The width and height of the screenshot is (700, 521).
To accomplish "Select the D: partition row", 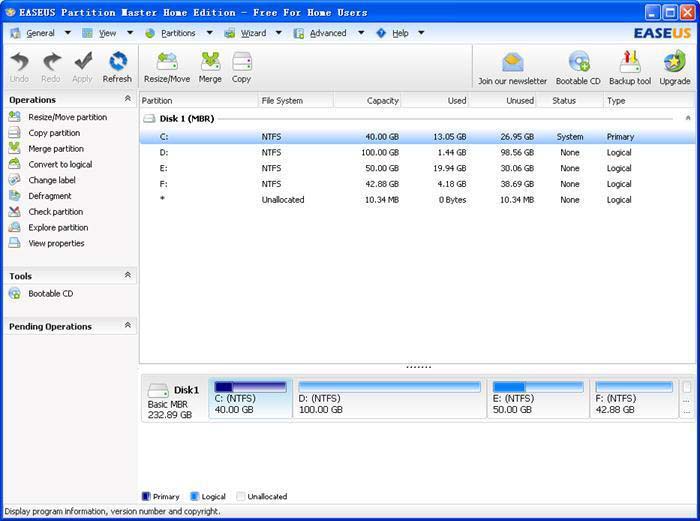I will point(400,152).
